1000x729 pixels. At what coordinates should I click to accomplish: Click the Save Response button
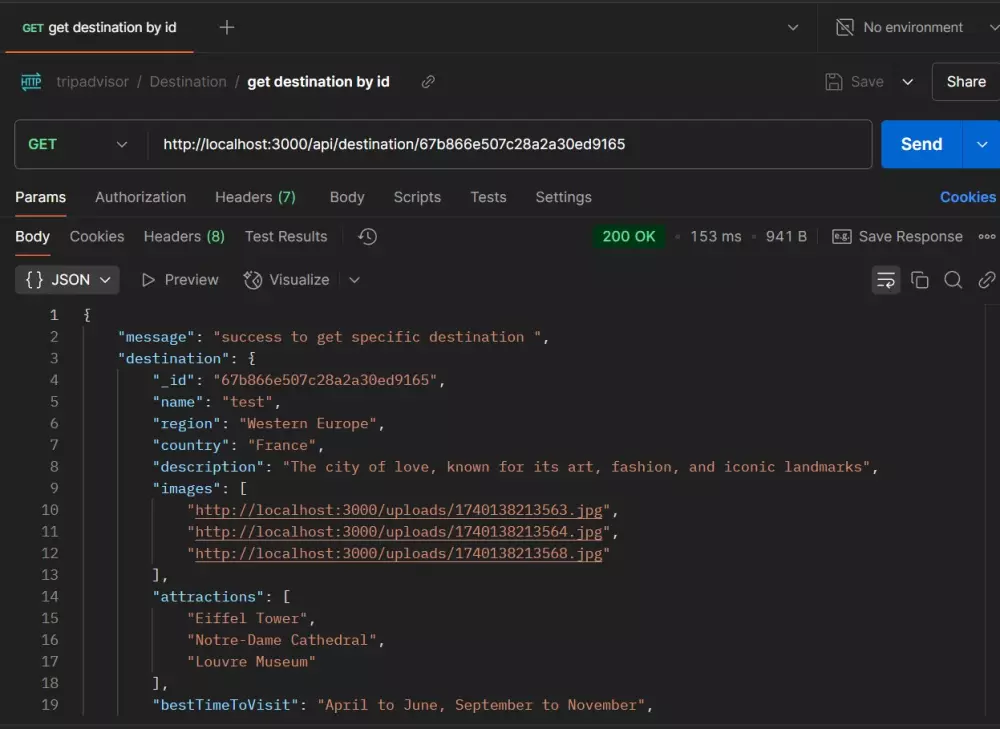tap(897, 237)
